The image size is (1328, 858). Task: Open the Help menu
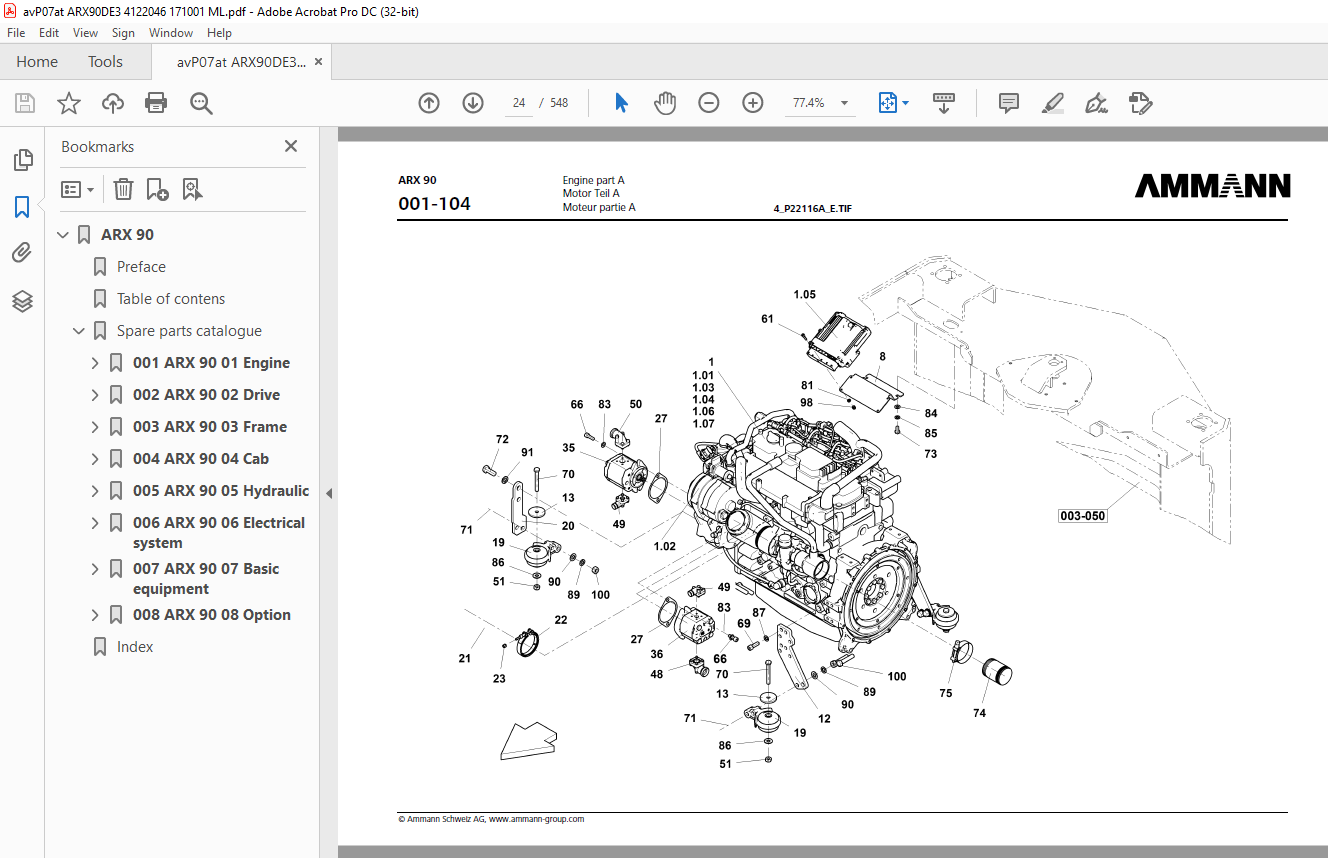219,33
